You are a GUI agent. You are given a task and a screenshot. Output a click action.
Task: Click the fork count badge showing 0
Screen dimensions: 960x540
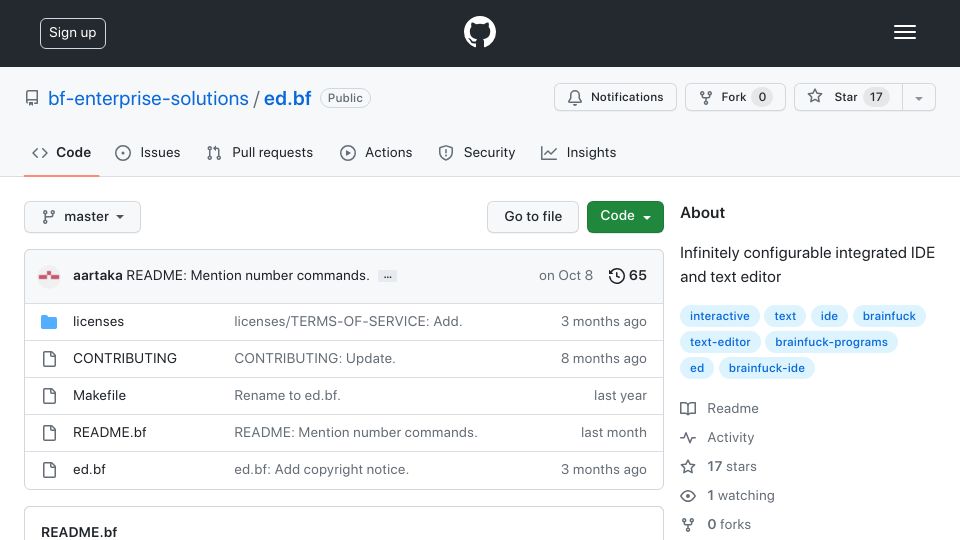coord(762,97)
